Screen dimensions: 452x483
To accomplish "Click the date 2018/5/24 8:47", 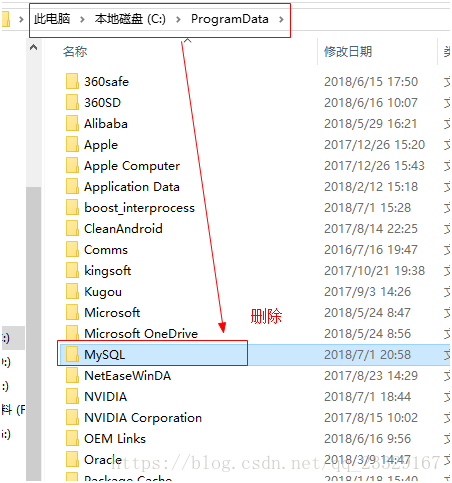I will [x=367, y=313].
